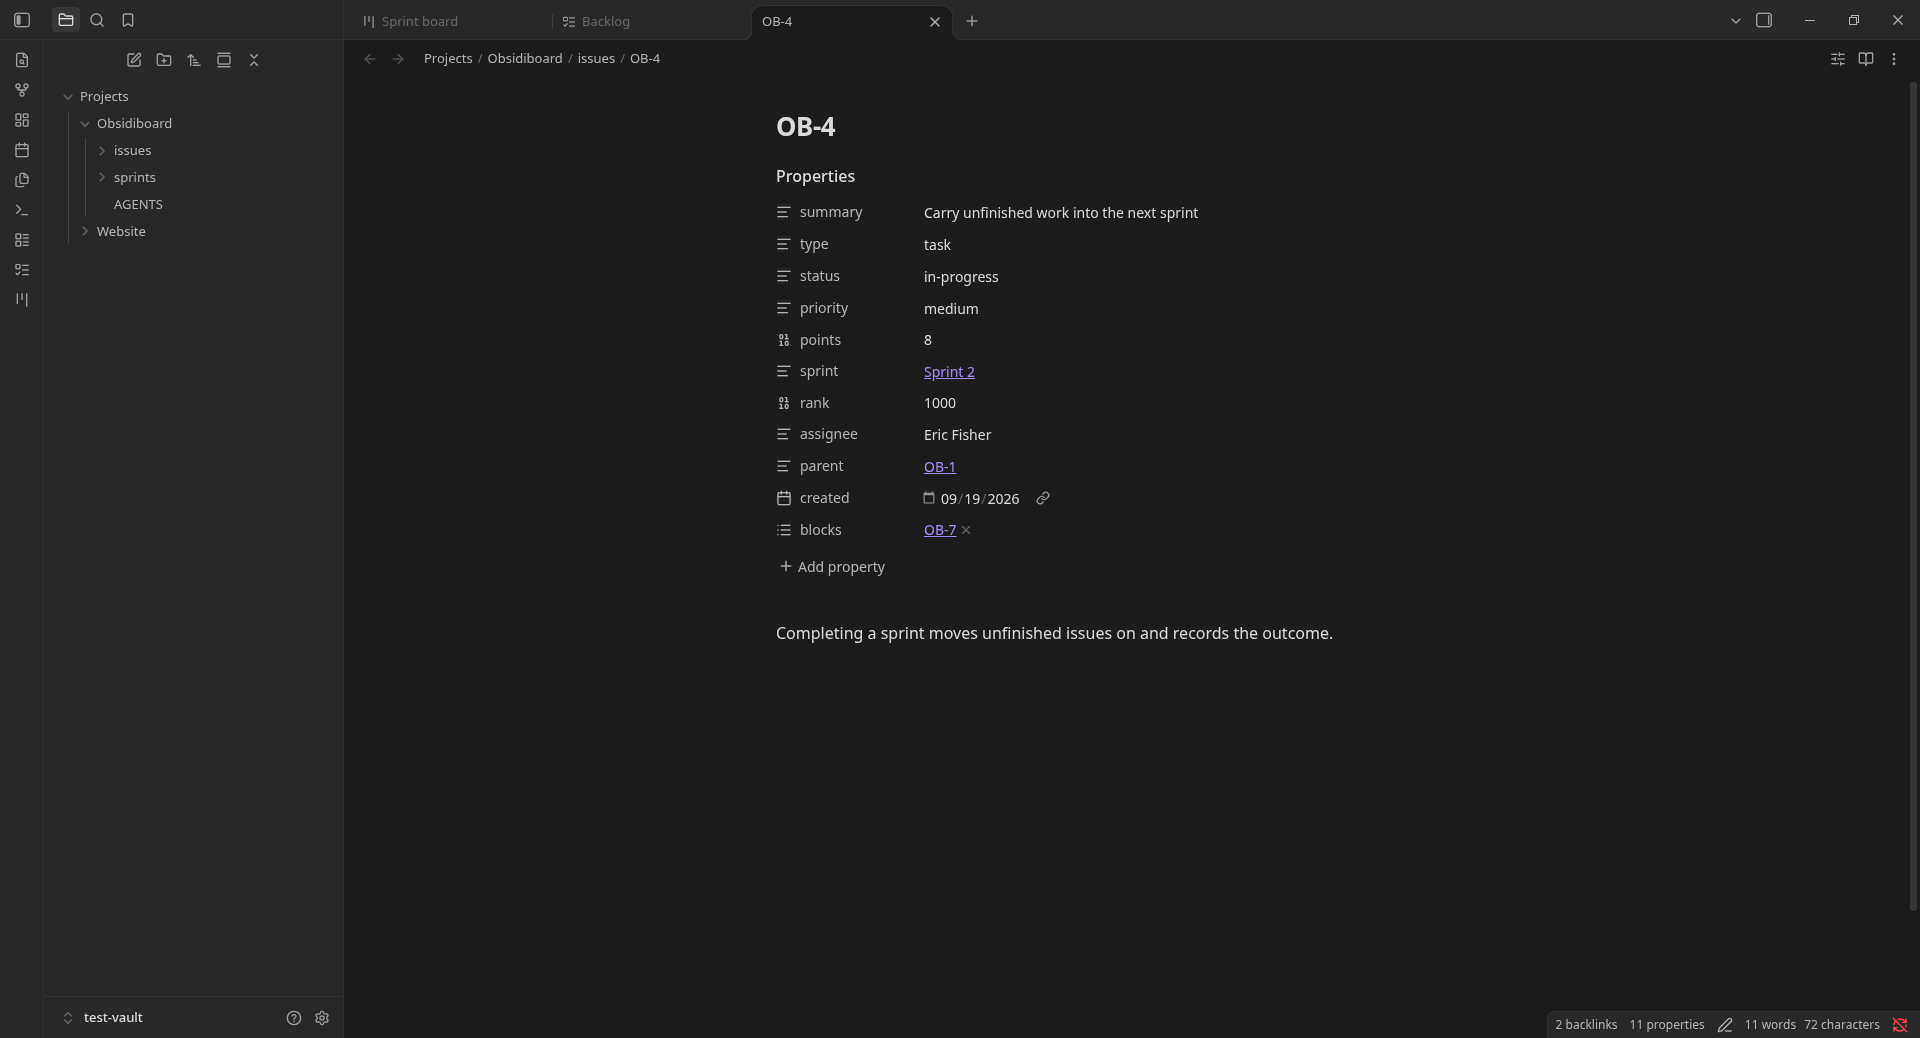
Task: Navigate back in note history
Action: point(370,59)
